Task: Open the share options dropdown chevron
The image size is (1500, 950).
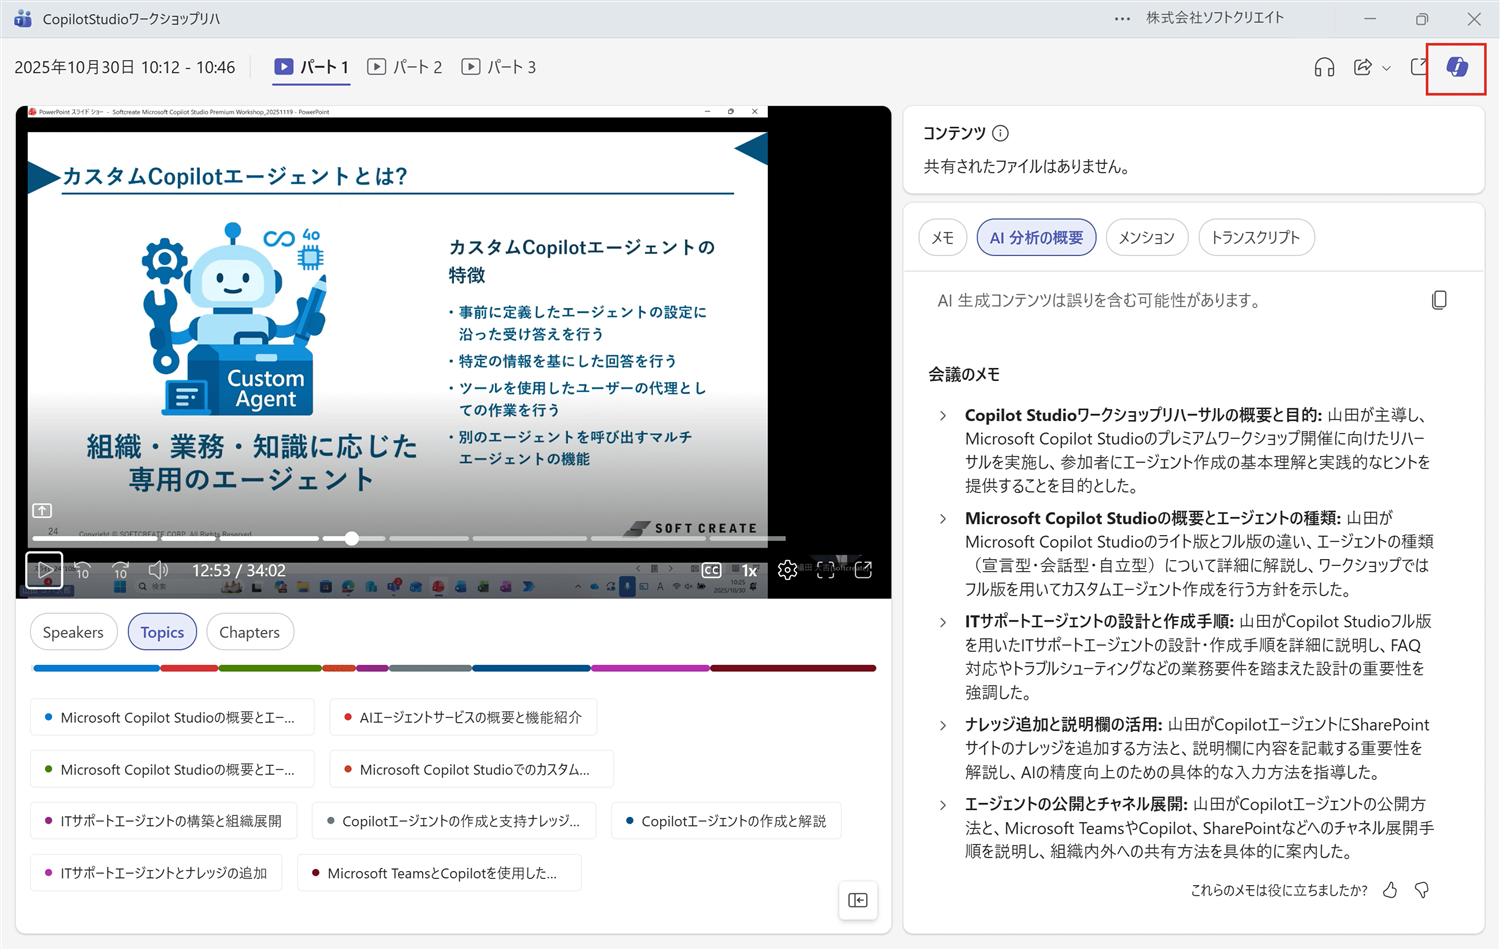Action: tap(1385, 67)
